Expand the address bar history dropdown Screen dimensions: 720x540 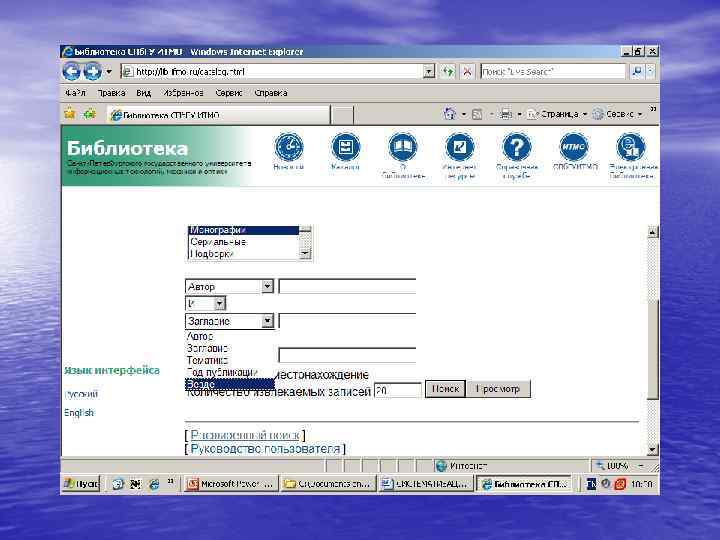[x=429, y=72]
